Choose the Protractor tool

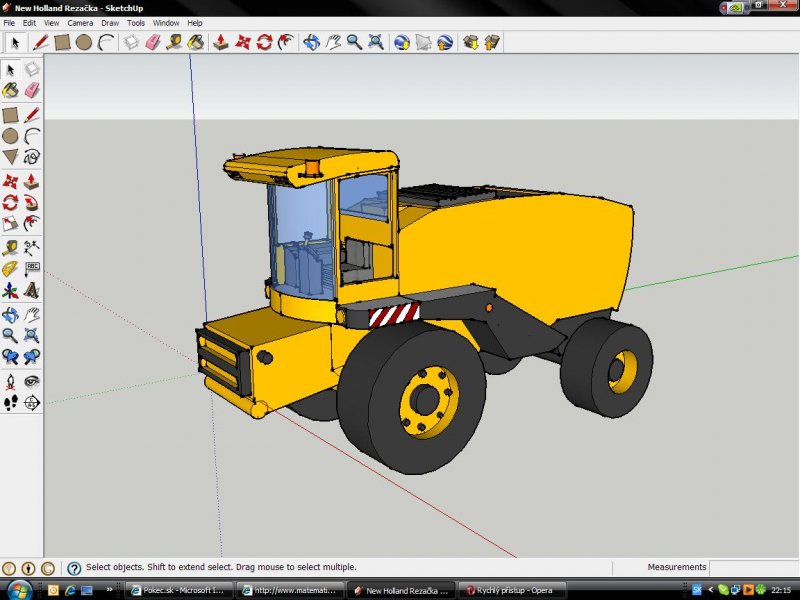click(10, 270)
